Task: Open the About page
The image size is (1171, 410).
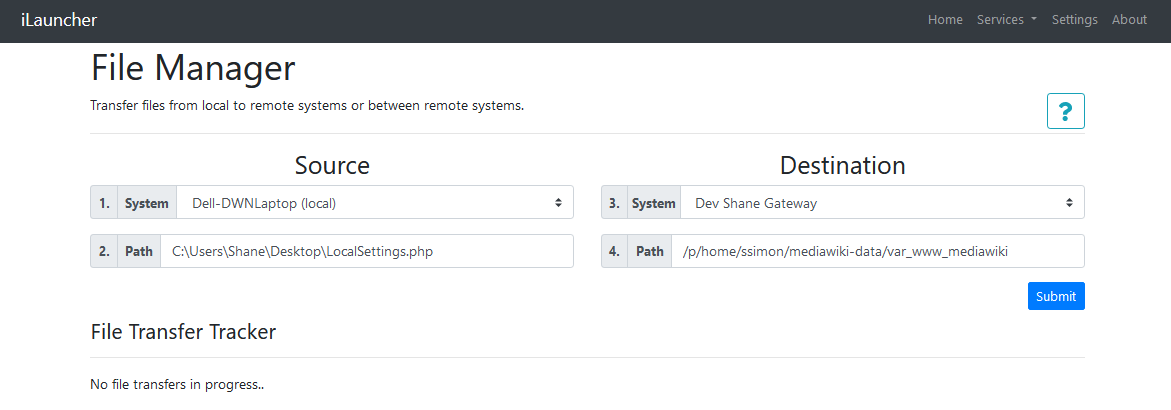Action: (1129, 20)
